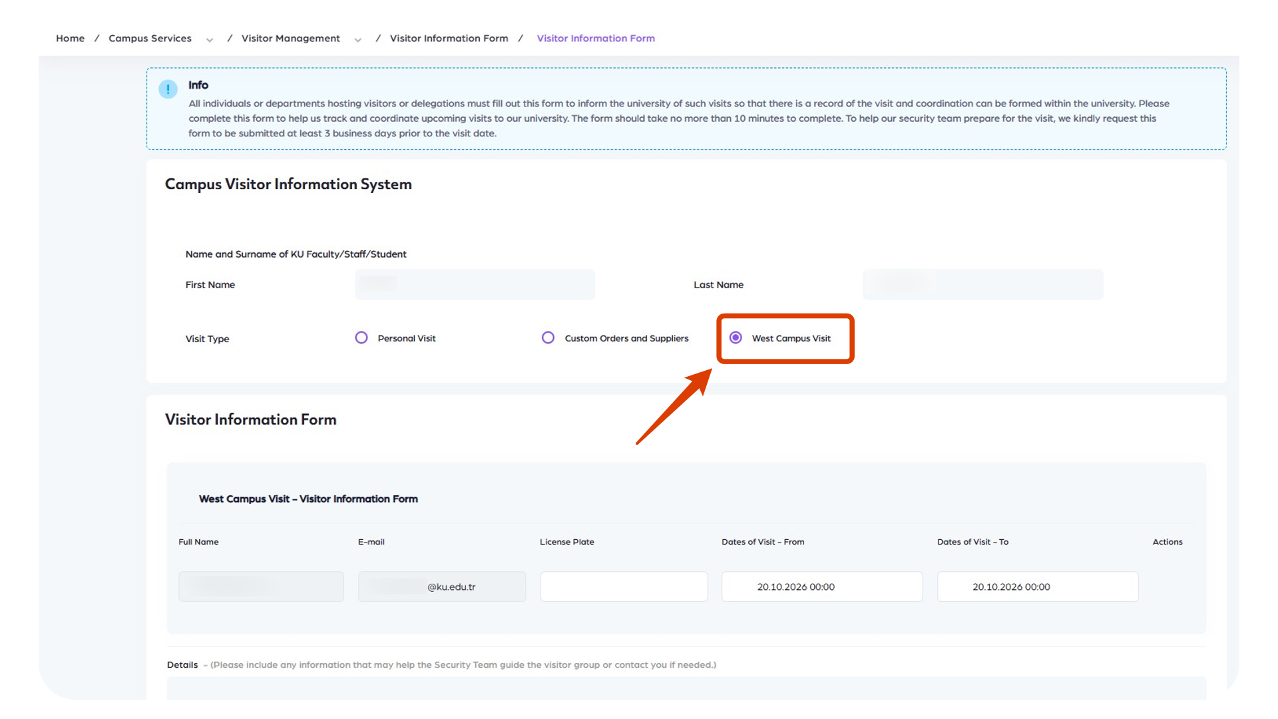1278x719 pixels.
Task: Open the Visitor Management breadcrumb link
Action: (x=291, y=38)
